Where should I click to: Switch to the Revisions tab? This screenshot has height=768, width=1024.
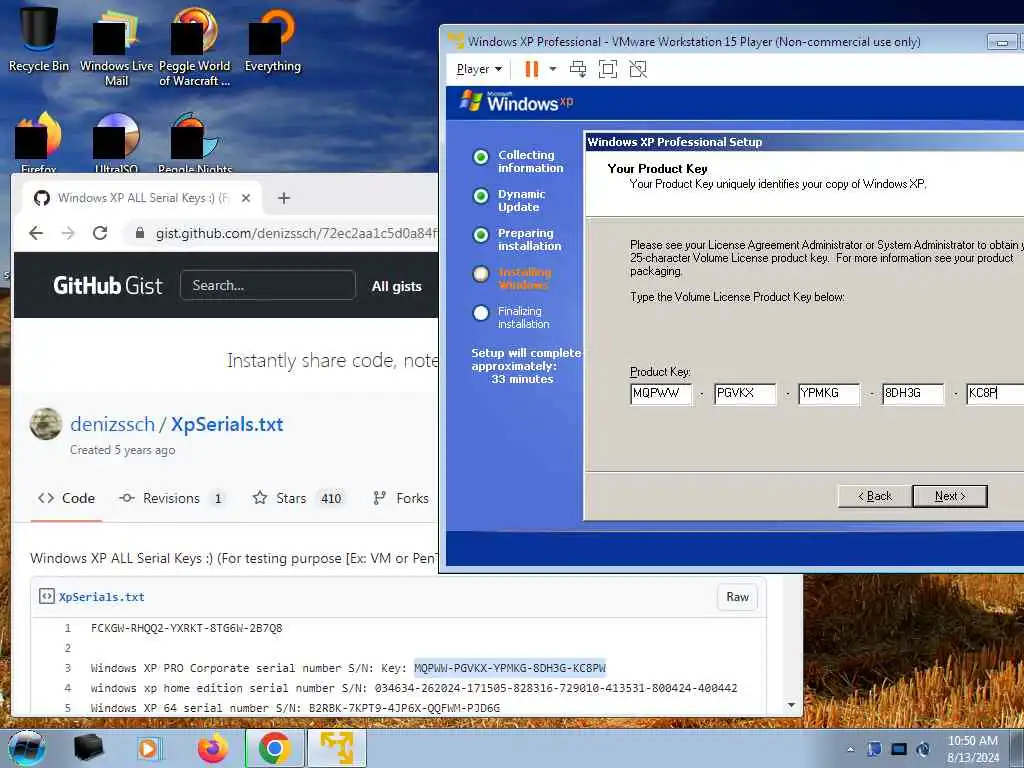(172, 498)
